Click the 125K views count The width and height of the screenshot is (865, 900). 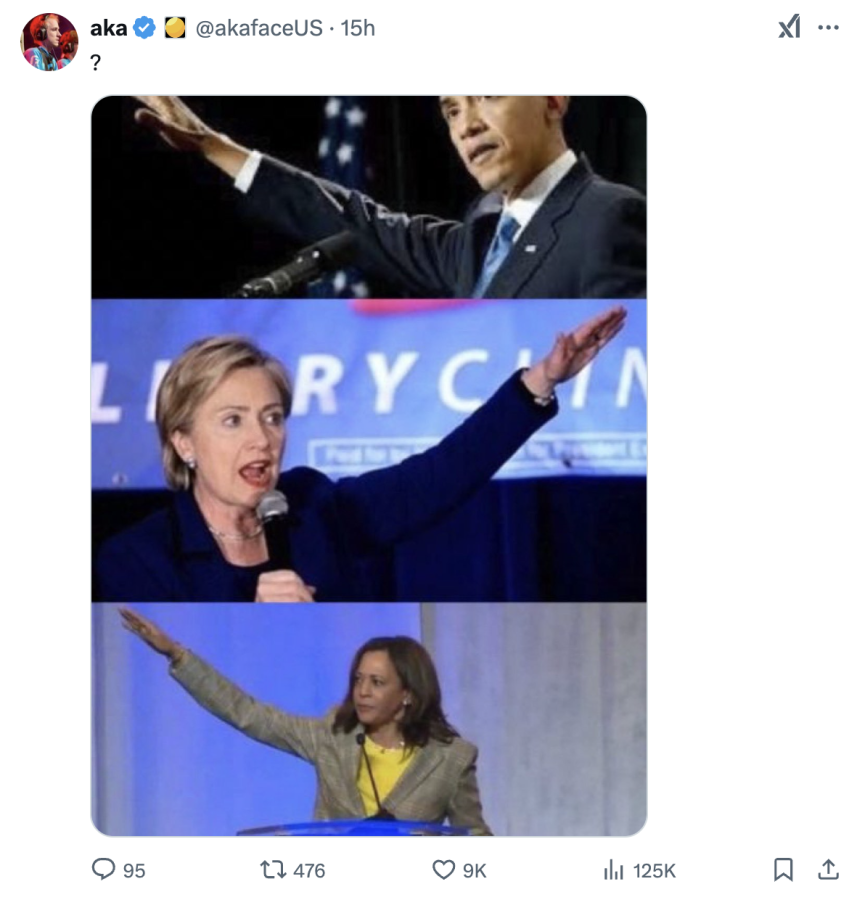click(654, 871)
